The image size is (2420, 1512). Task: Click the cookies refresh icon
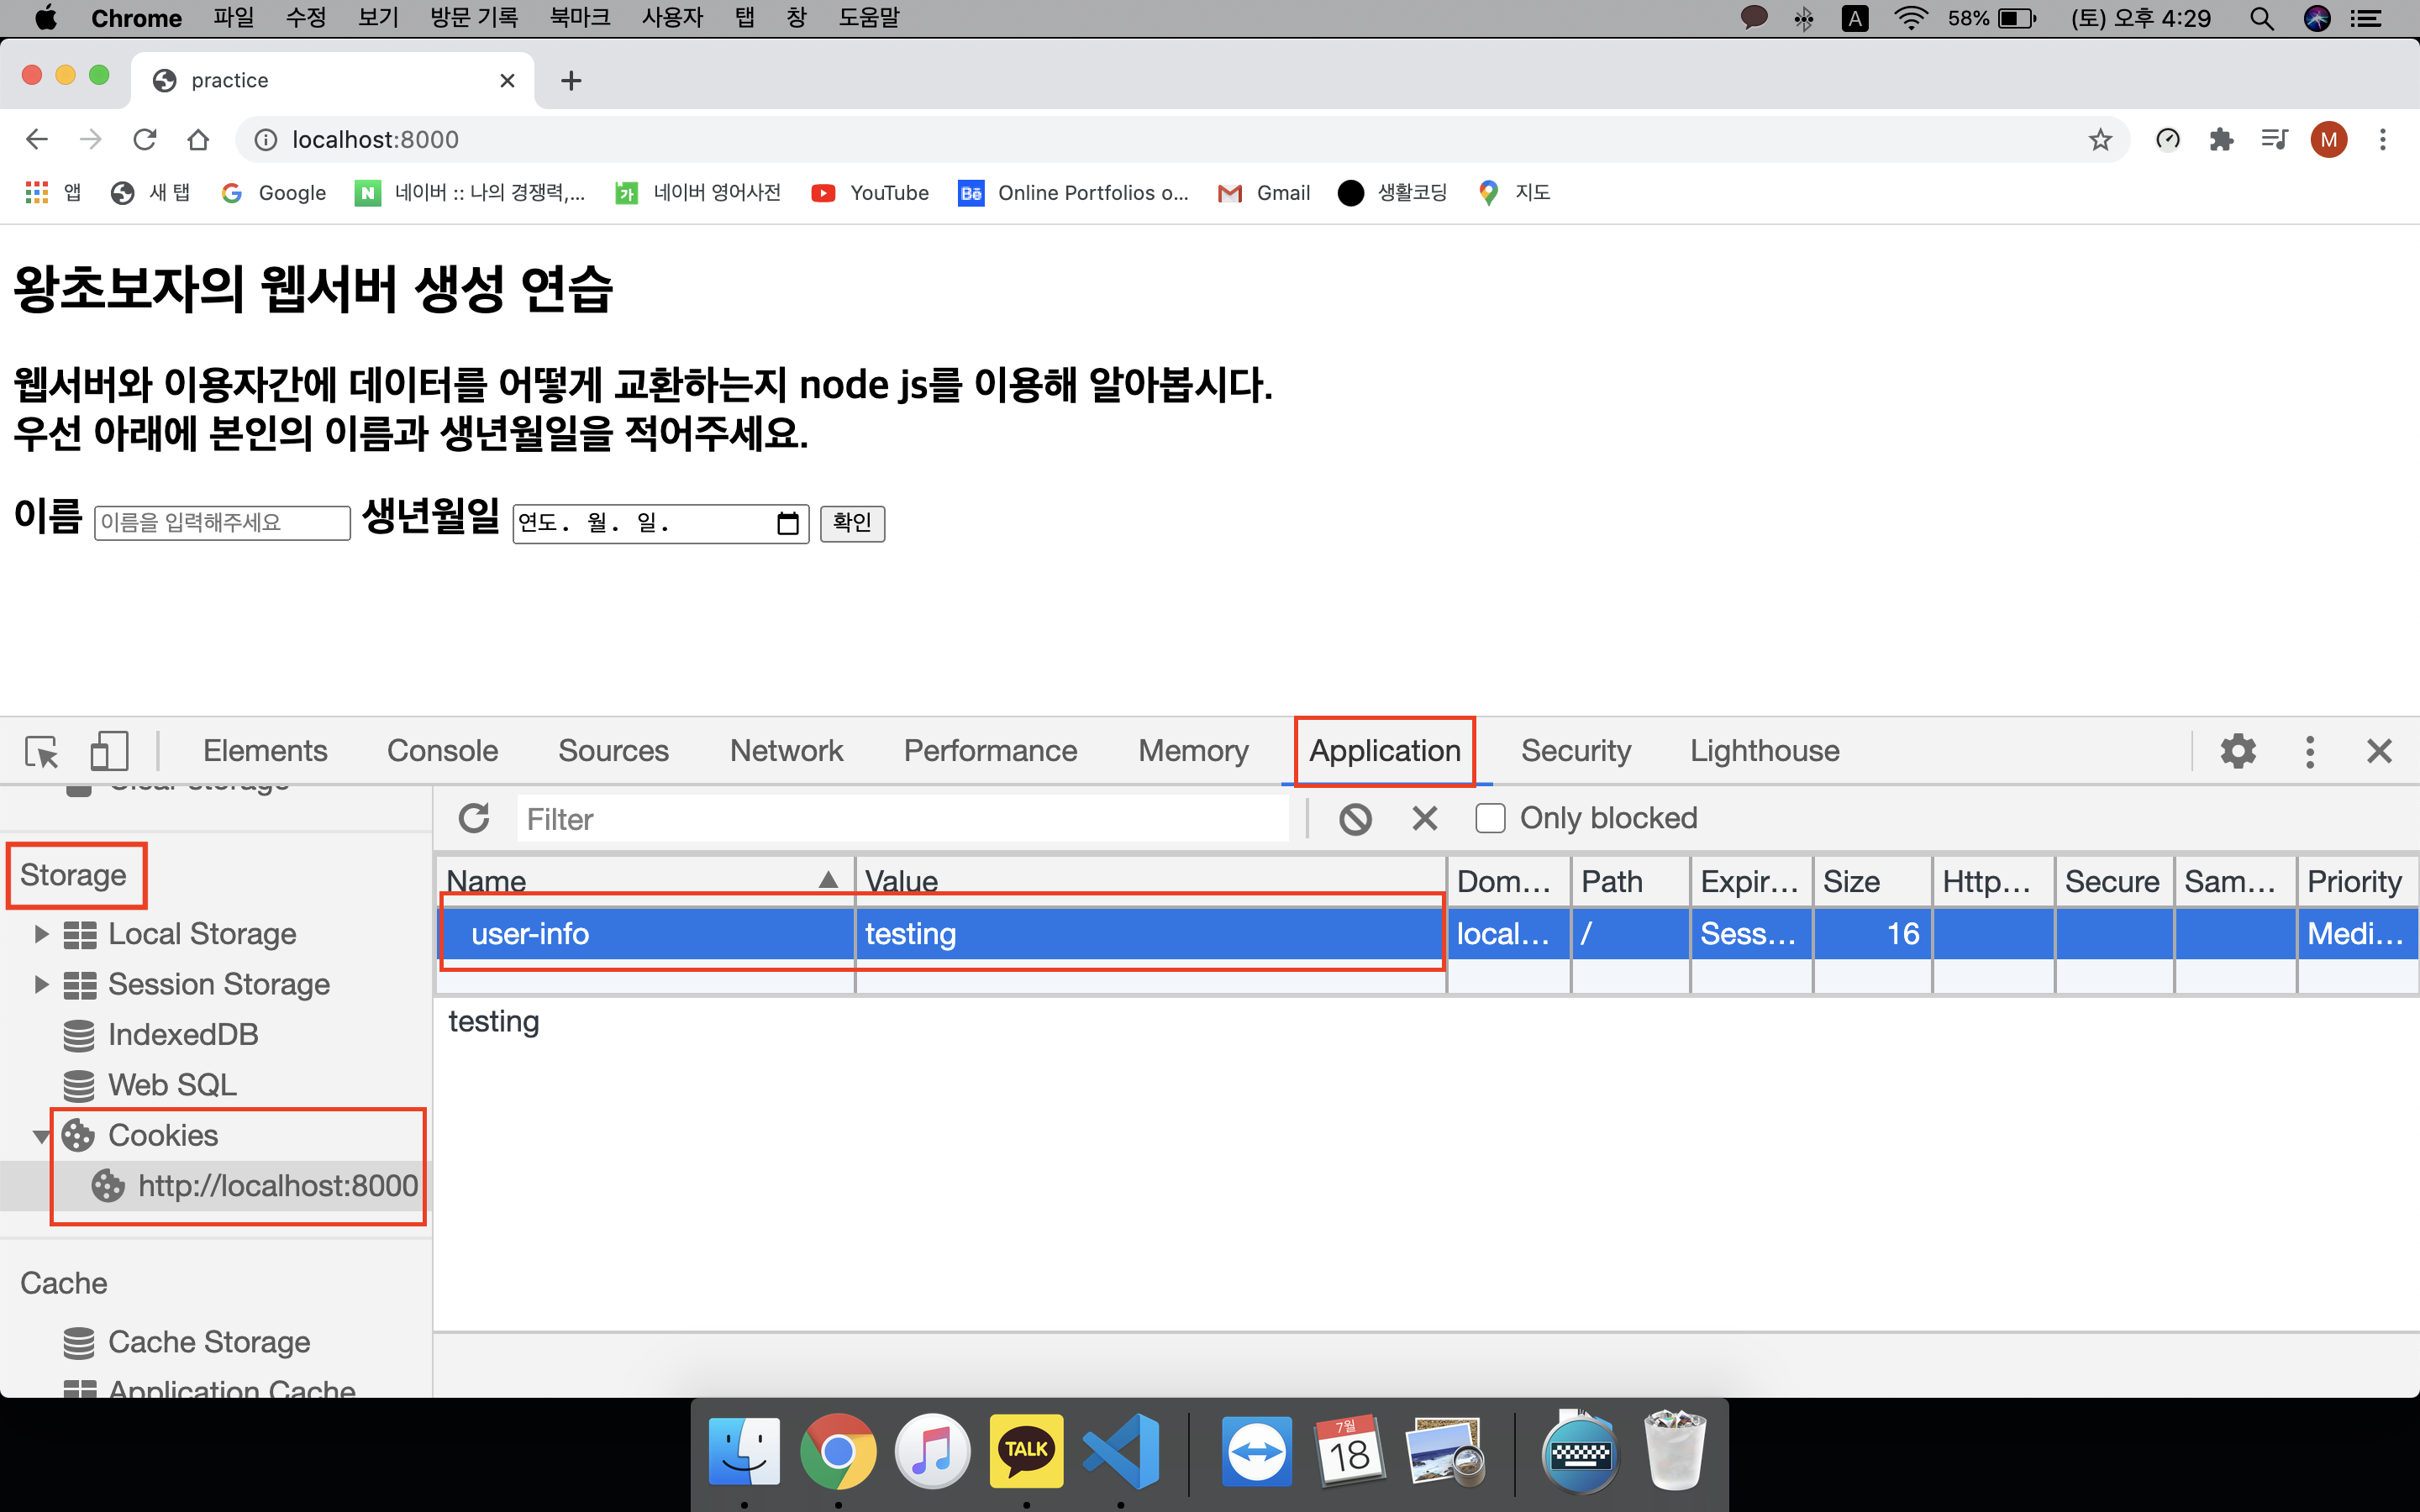pyautogui.click(x=474, y=818)
